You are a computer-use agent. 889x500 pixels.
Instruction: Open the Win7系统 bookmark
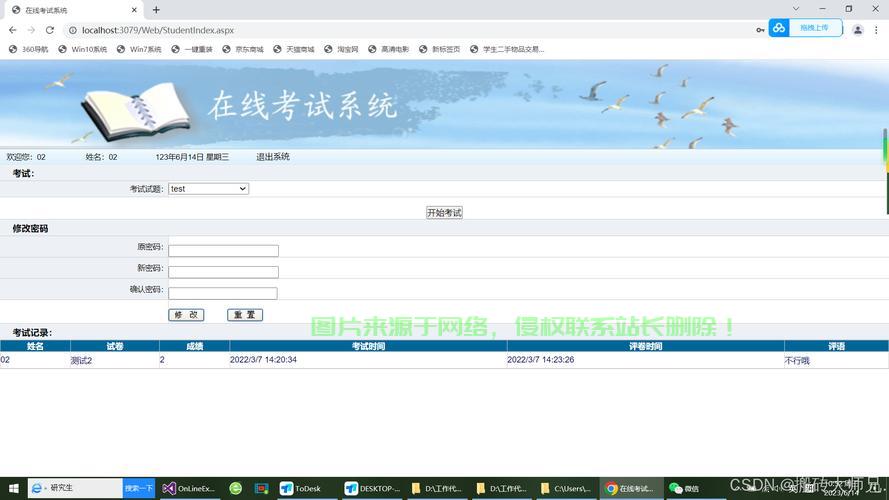click(139, 49)
